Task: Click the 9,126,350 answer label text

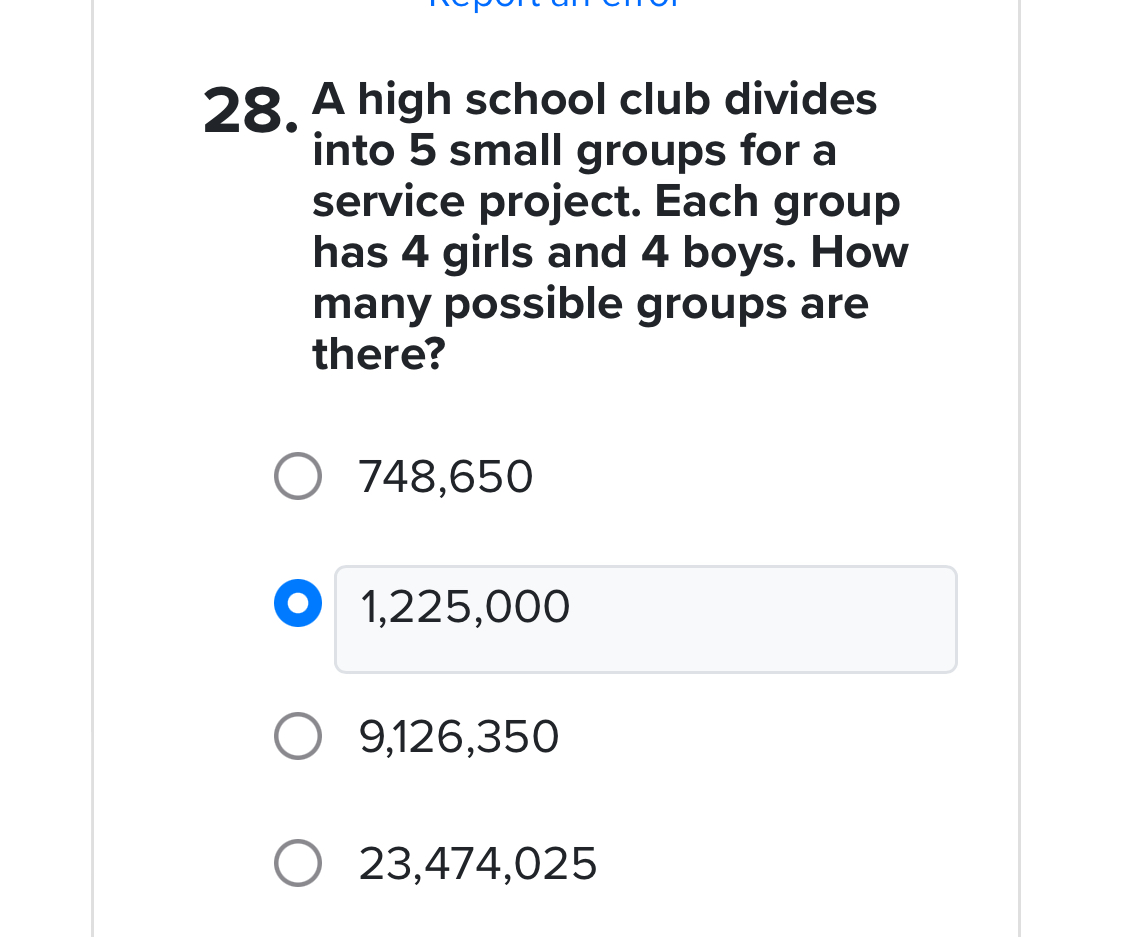Action: [458, 736]
